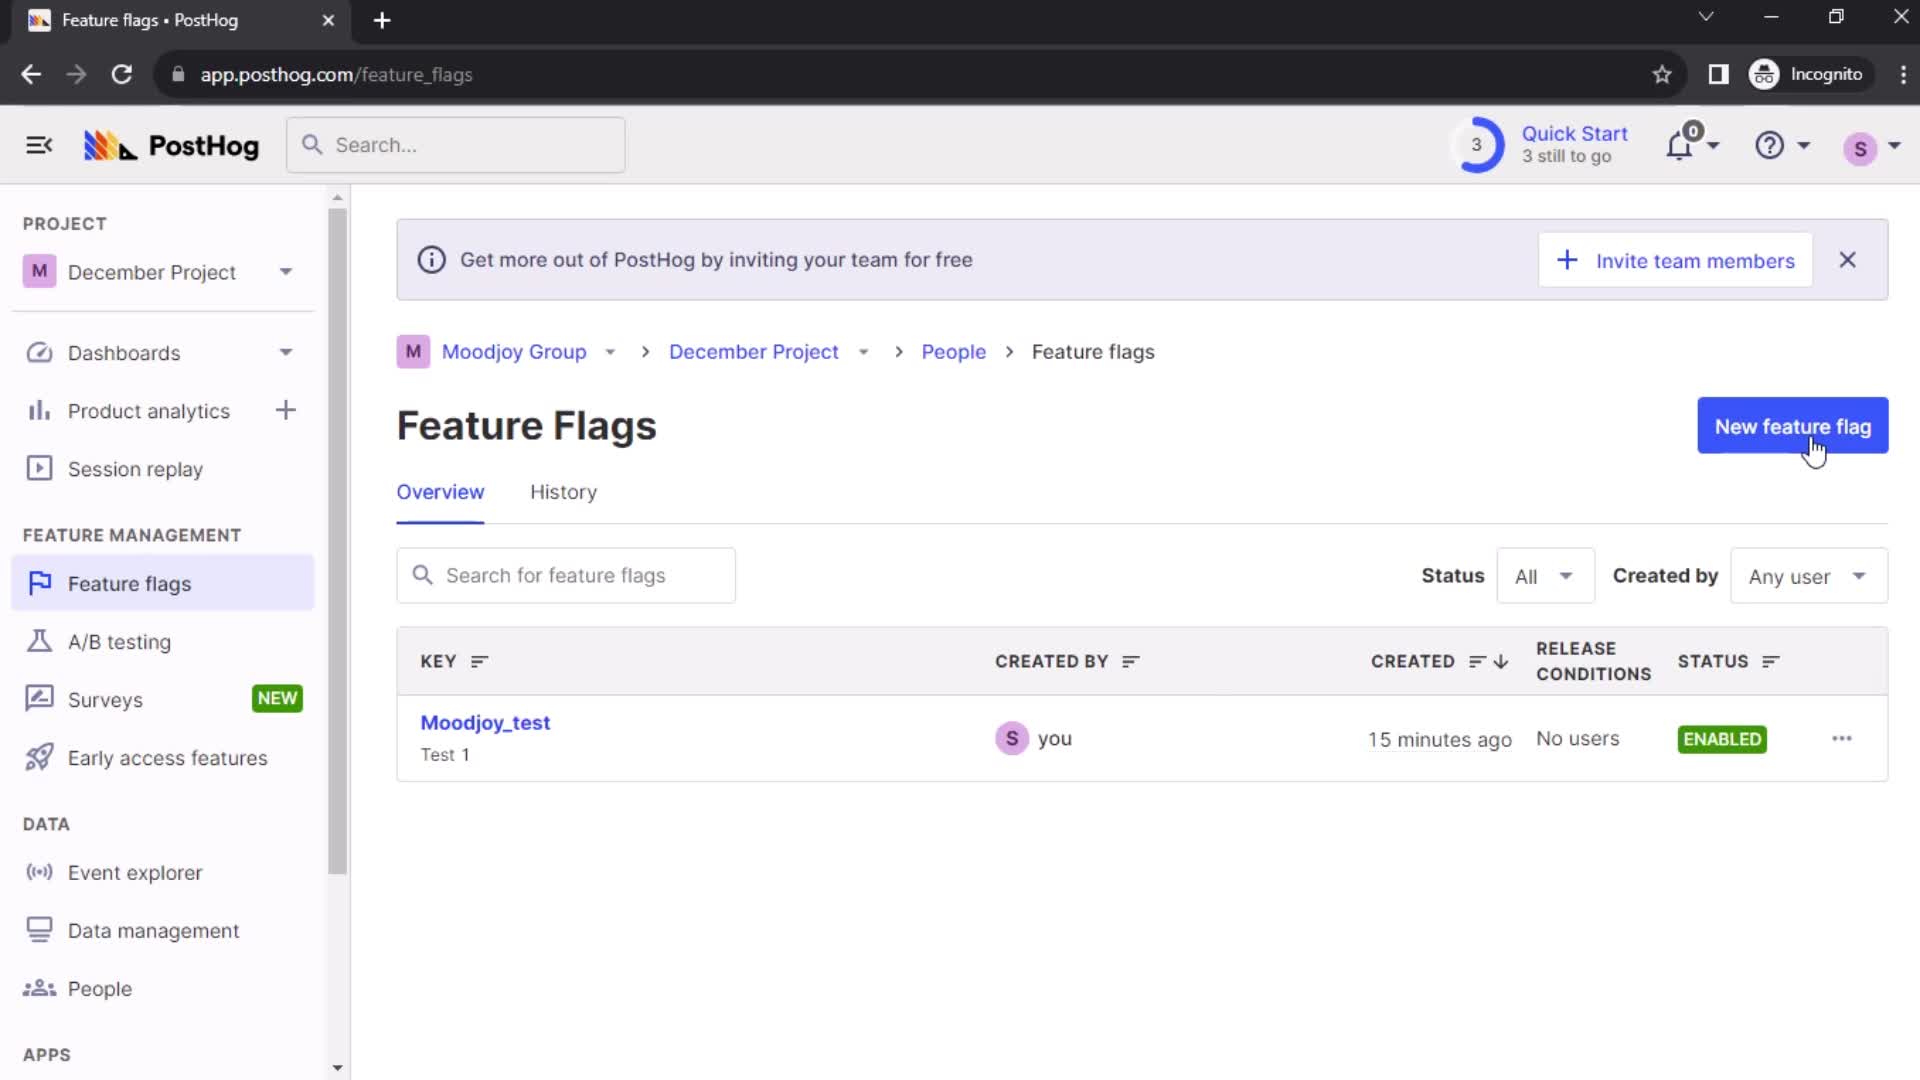Create a New feature flag
Image resolution: width=1920 pixels, height=1080 pixels.
pos(1792,426)
